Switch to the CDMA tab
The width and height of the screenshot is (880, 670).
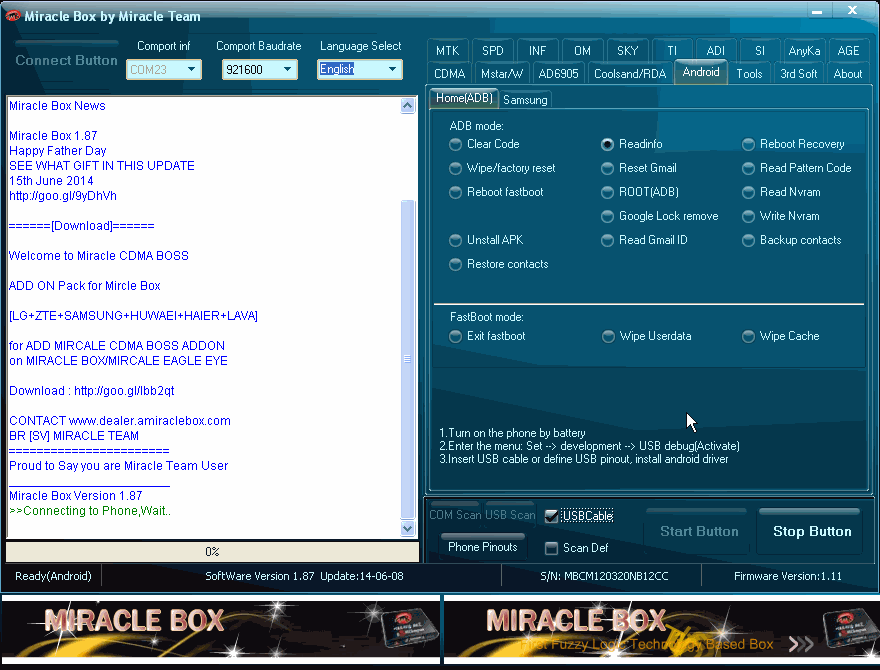coord(450,74)
